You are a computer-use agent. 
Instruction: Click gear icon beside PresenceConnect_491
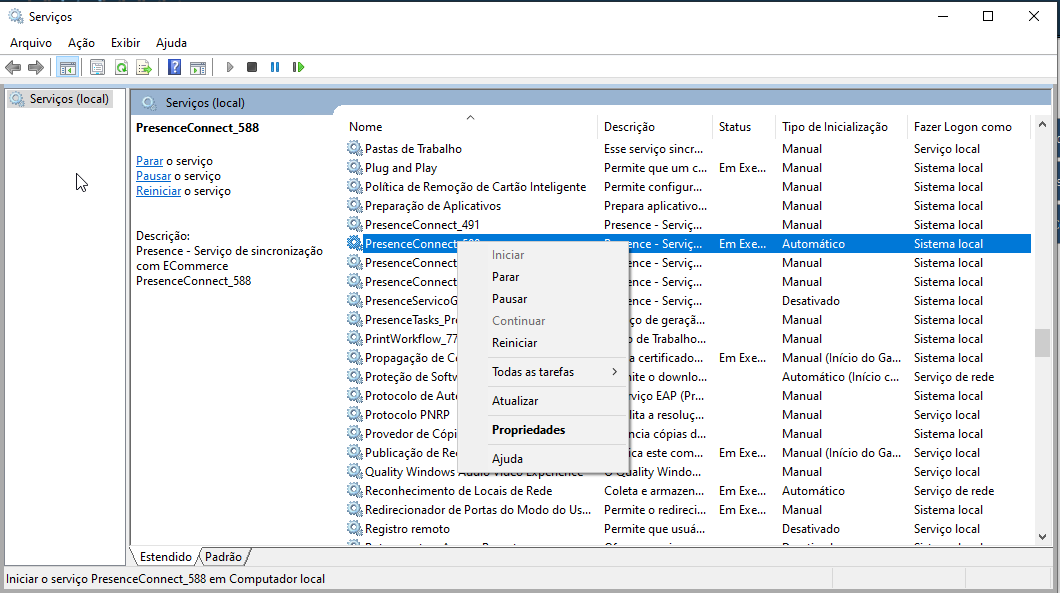(354, 224)
